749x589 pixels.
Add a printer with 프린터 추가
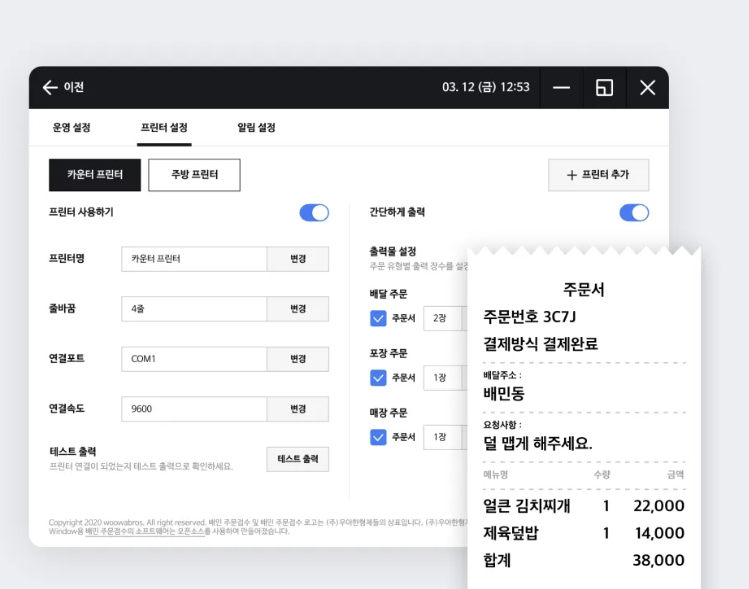pos(599,175)
